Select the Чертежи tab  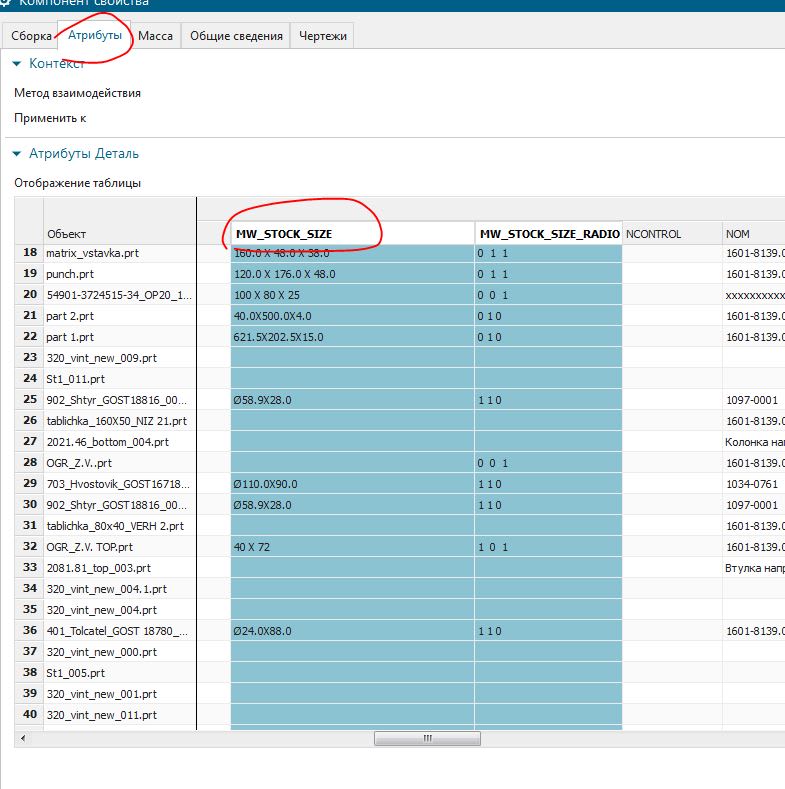click(323, 36)
